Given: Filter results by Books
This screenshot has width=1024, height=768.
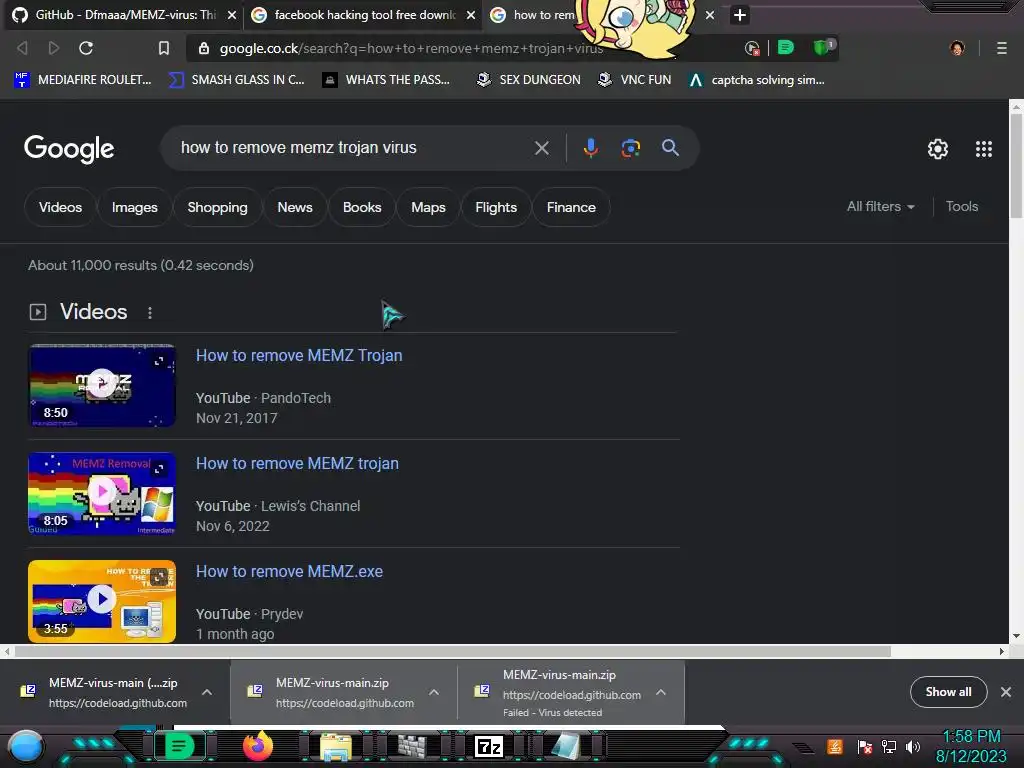Looking at the screenshot, I should pyautogui.click(x=362, y=207).
